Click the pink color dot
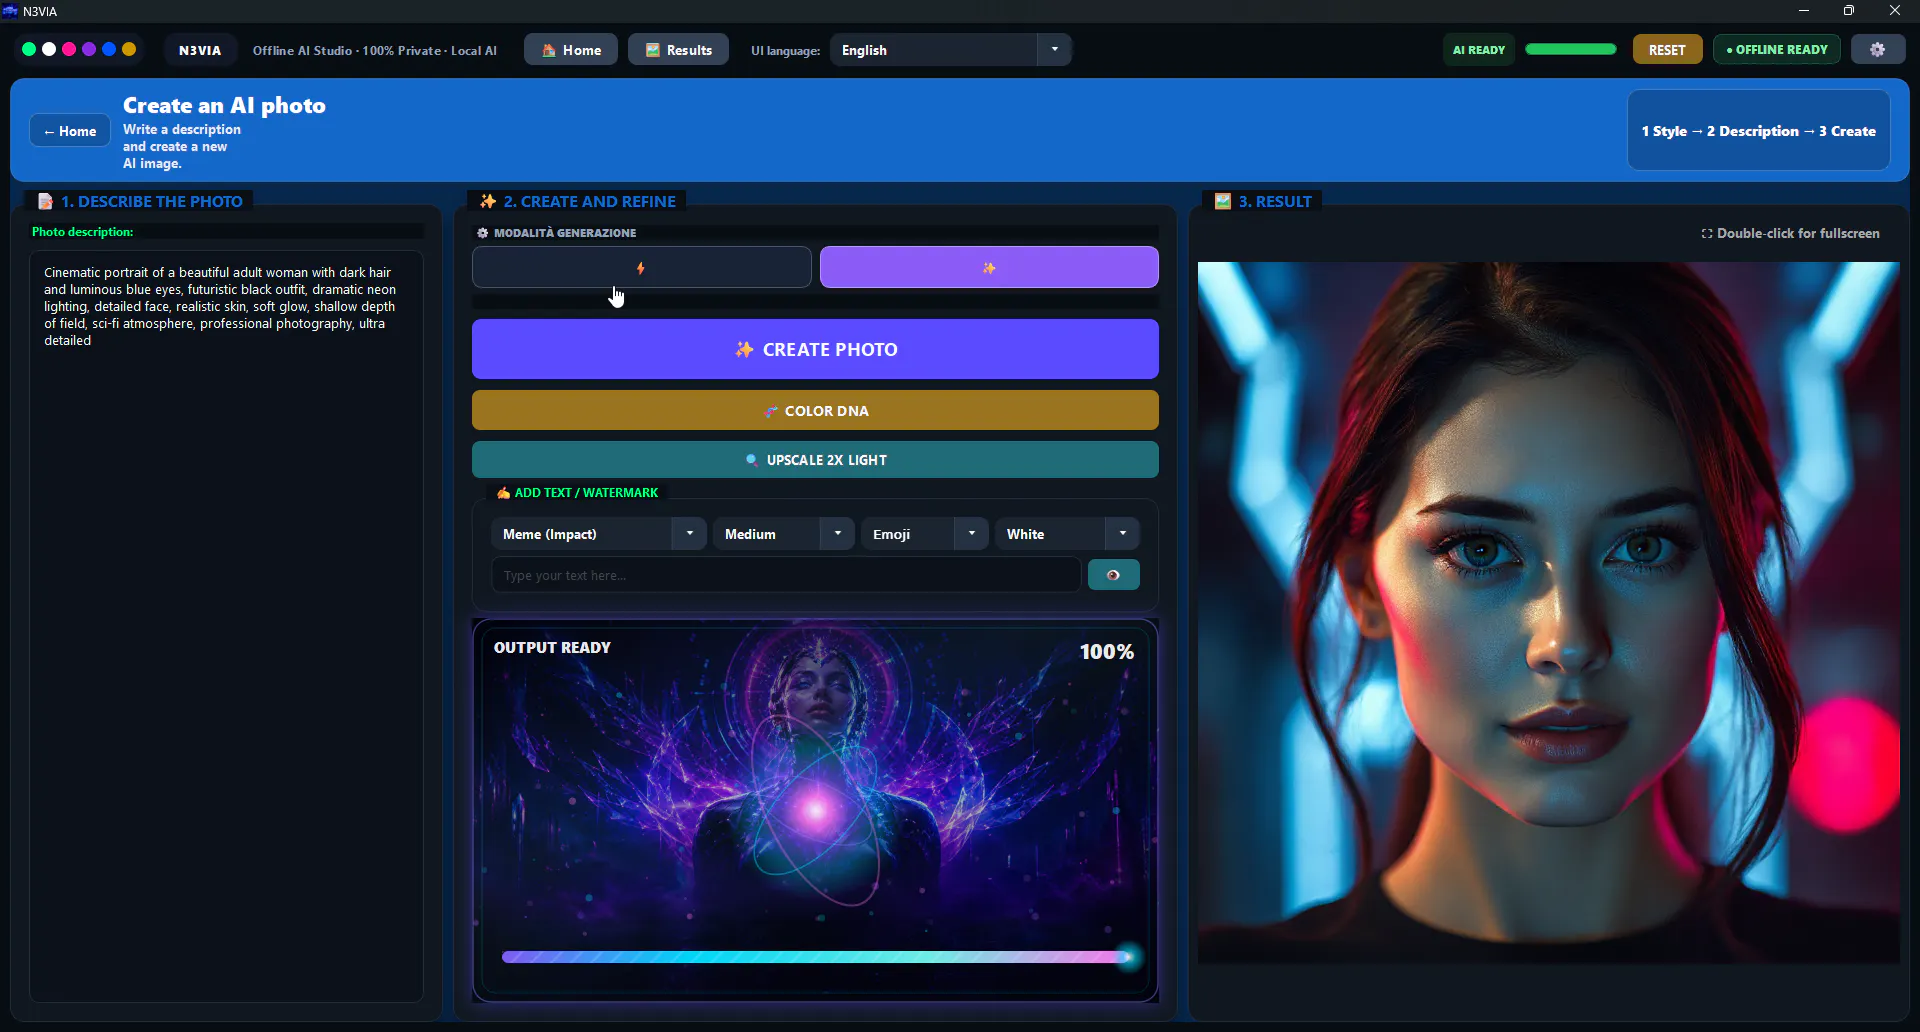This screenshot has width=1920, height=1032. 69,49
